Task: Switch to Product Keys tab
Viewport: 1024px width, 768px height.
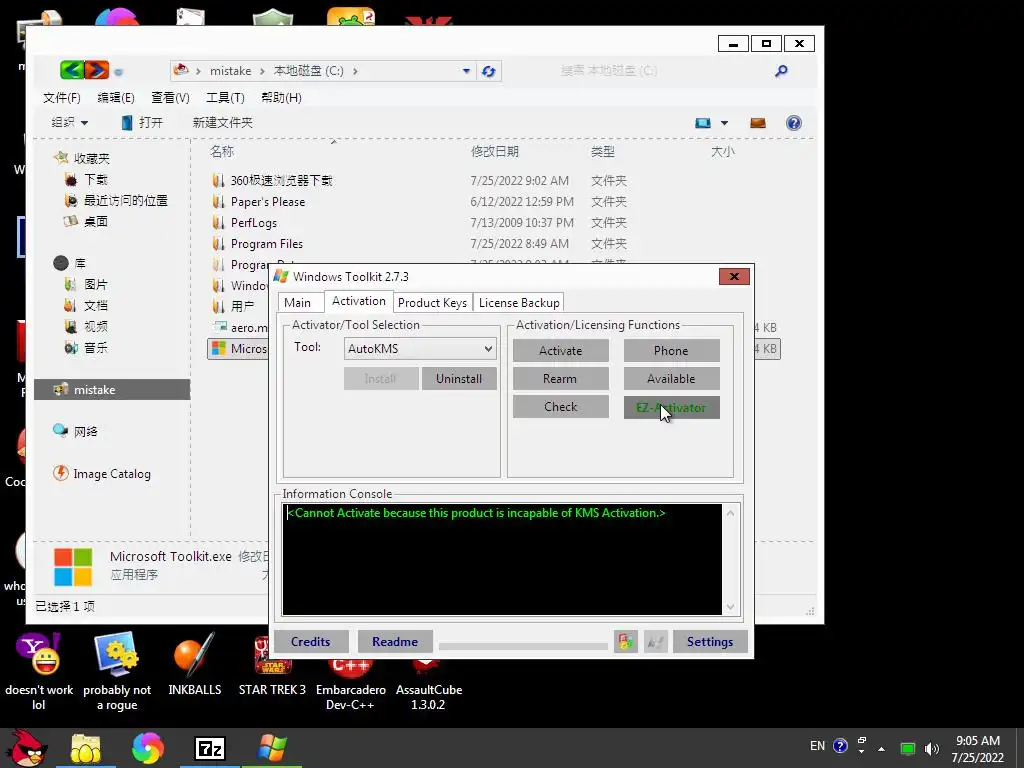Action: click(432, 302)
